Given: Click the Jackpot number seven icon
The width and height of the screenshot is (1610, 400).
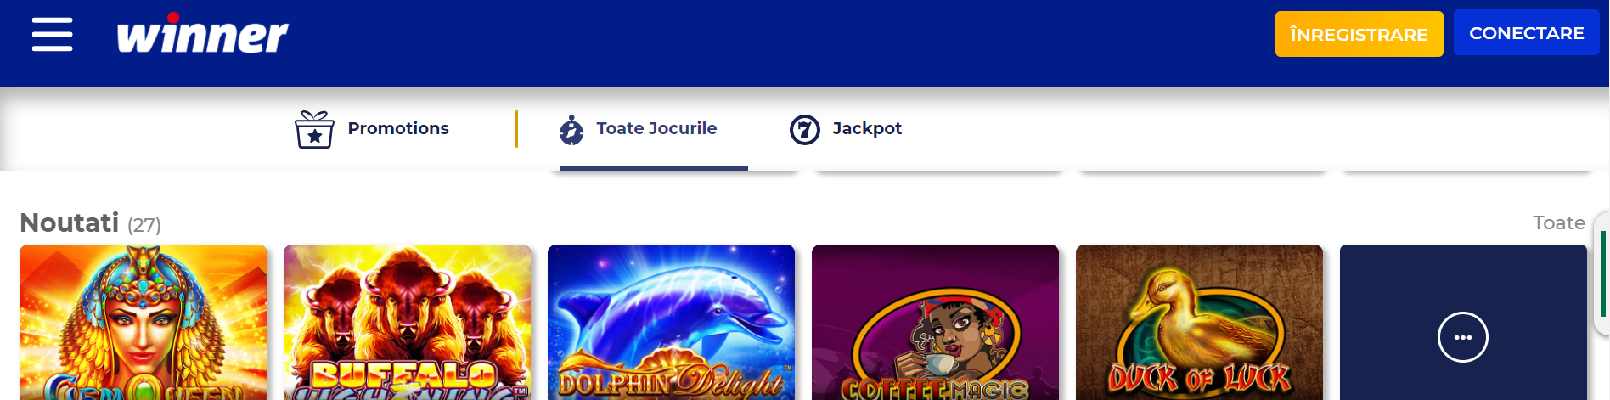Looking at the screenshot, I should click(805, 129).
